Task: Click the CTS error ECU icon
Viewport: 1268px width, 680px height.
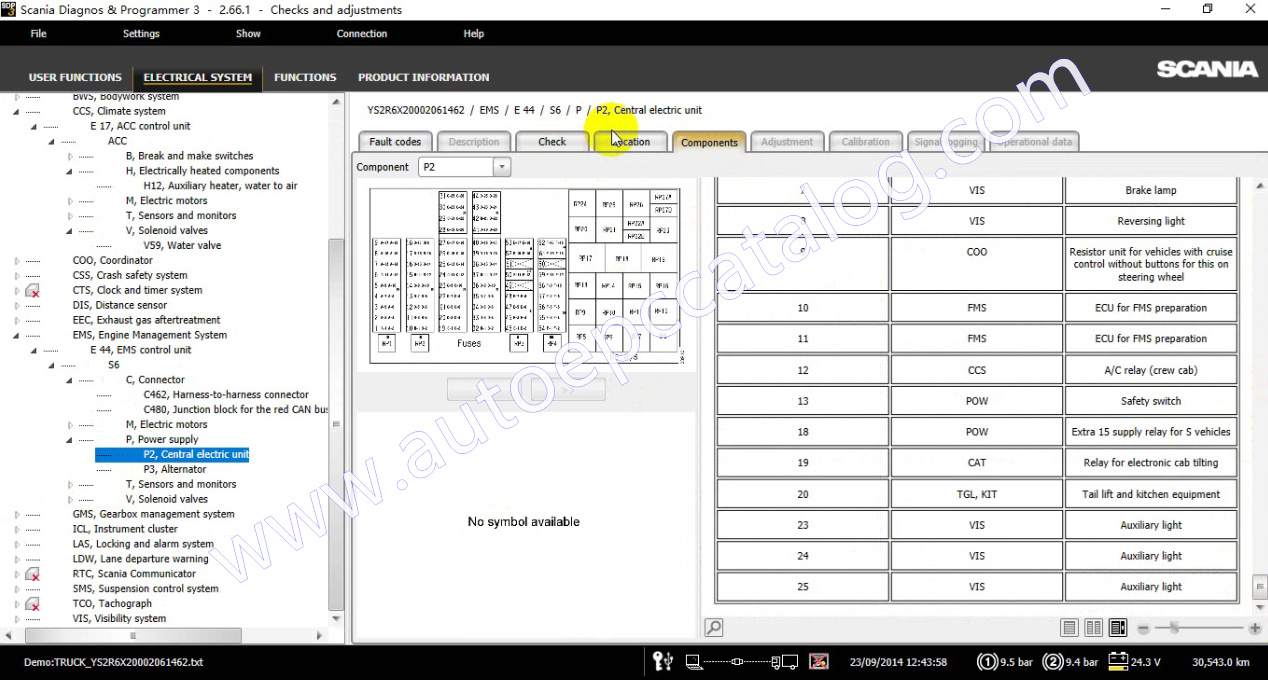Action: pyautogui.click(x=33, y=290)
